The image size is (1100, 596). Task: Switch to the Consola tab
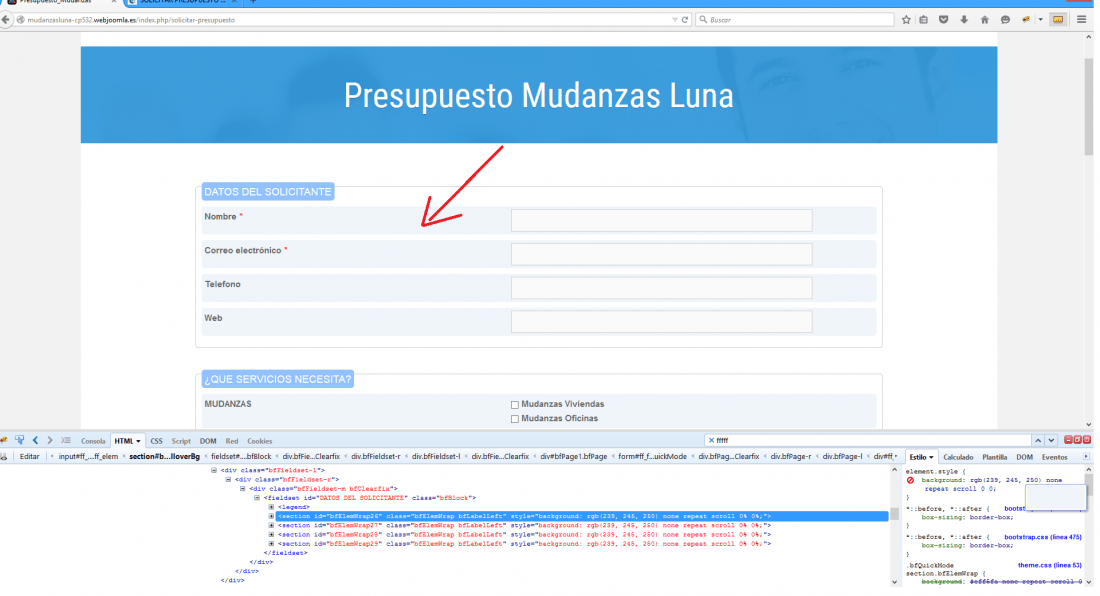93,441
